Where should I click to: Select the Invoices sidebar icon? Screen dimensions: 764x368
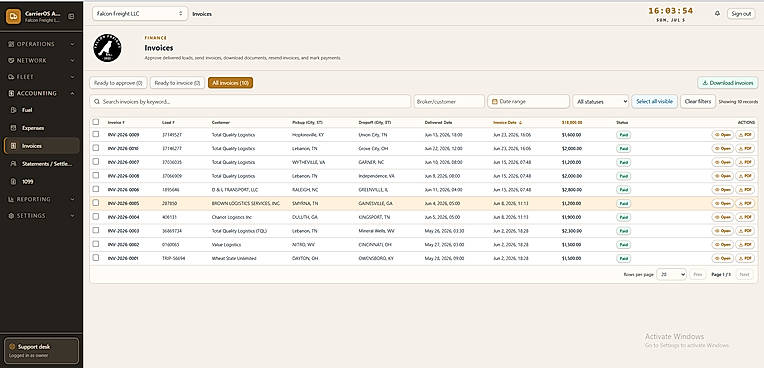[x=14, y=146]
